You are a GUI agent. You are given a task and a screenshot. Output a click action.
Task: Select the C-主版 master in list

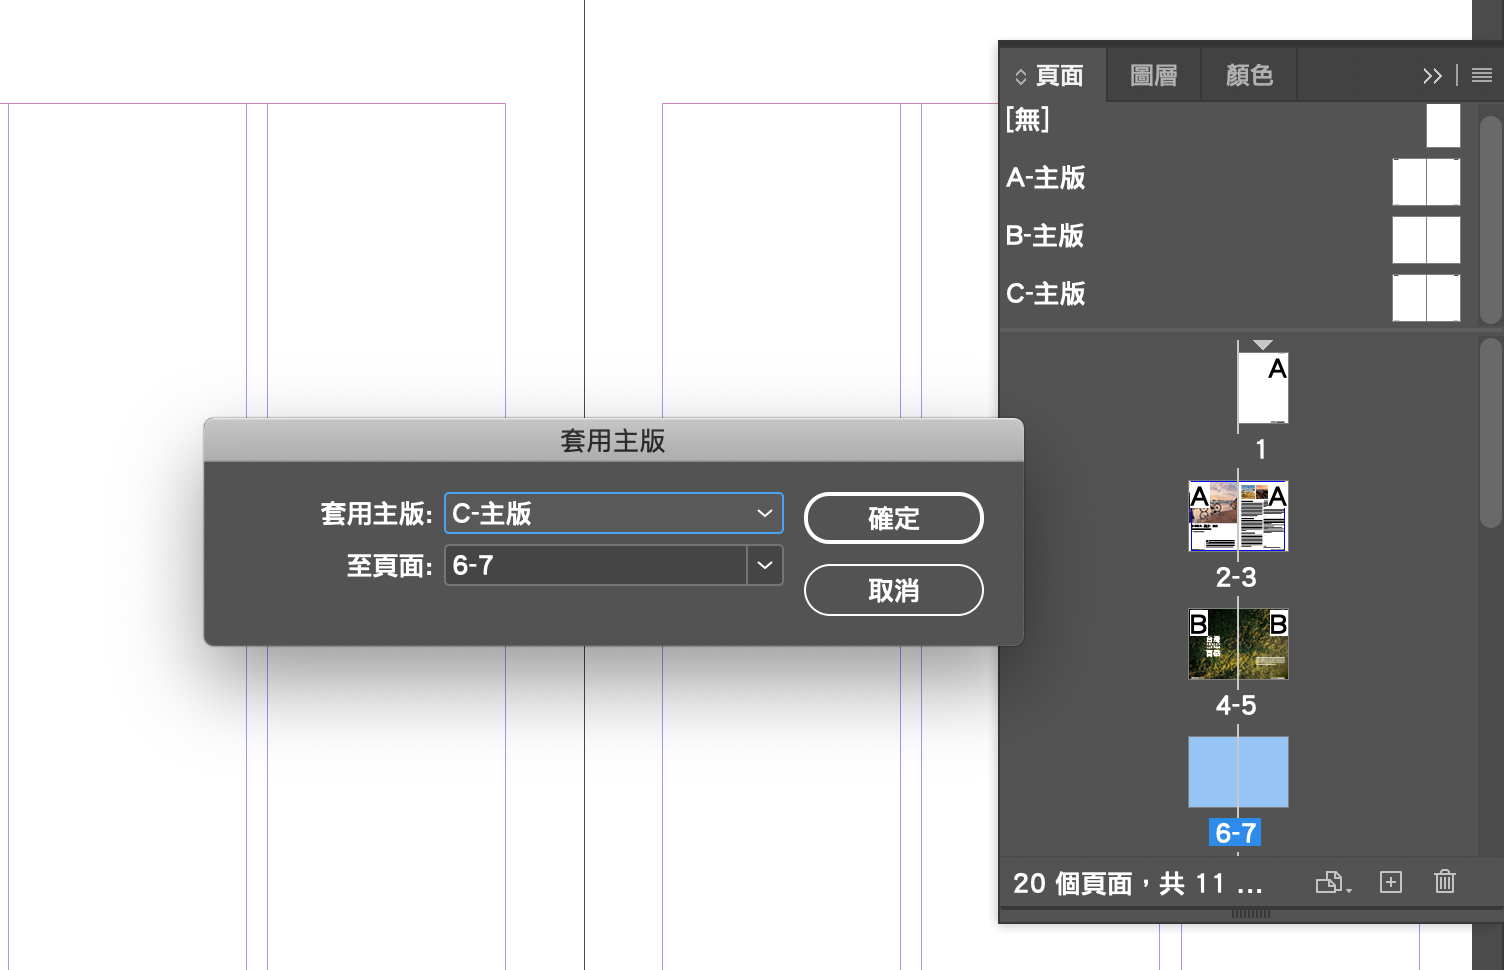pos(1045,294)
